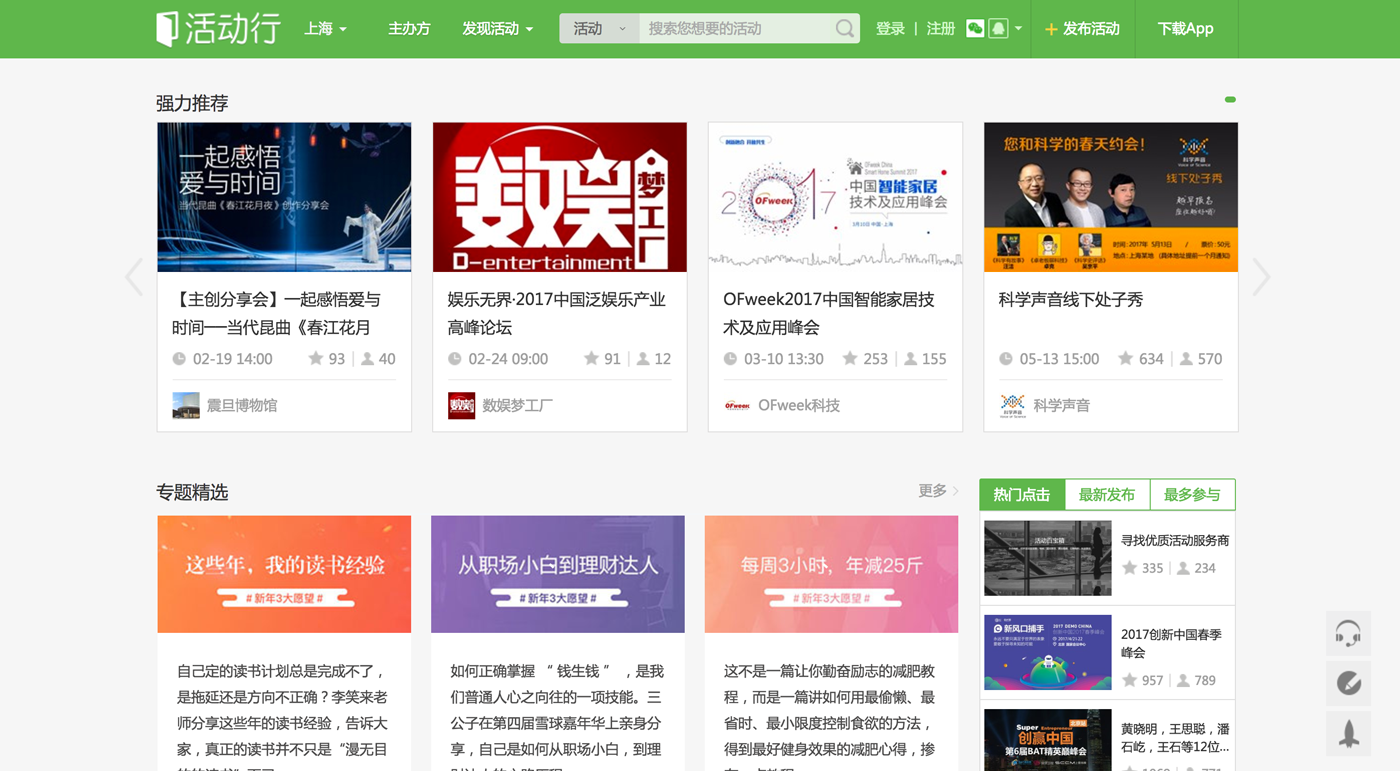Viewport: 1400px width, 771px height.
Task: Expand the 发现活动 menu
Action: pyautogui.click(x=497, y=29)
